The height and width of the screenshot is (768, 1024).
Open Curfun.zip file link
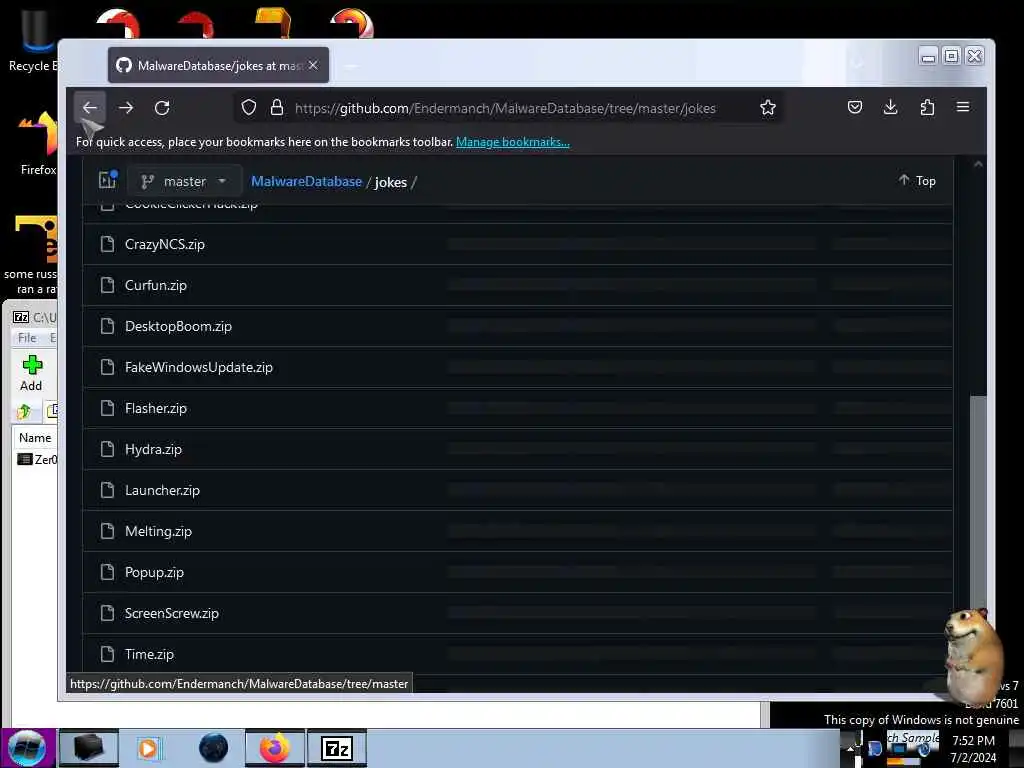tap(155, 285)
